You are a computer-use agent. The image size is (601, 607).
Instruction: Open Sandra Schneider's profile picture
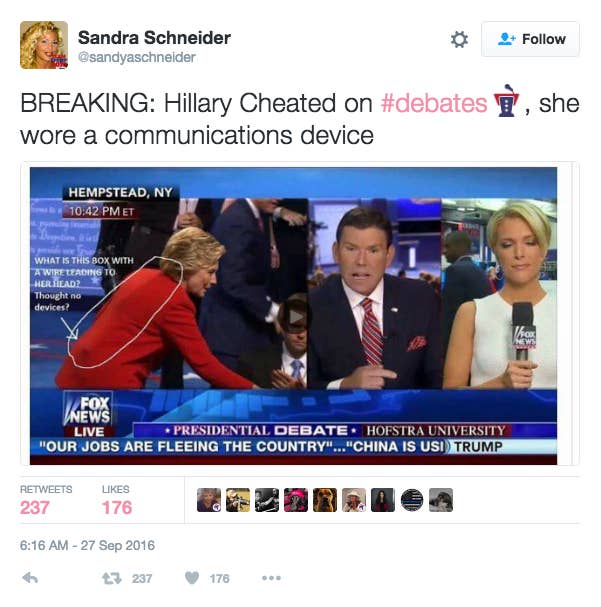[x=44, y=45]
